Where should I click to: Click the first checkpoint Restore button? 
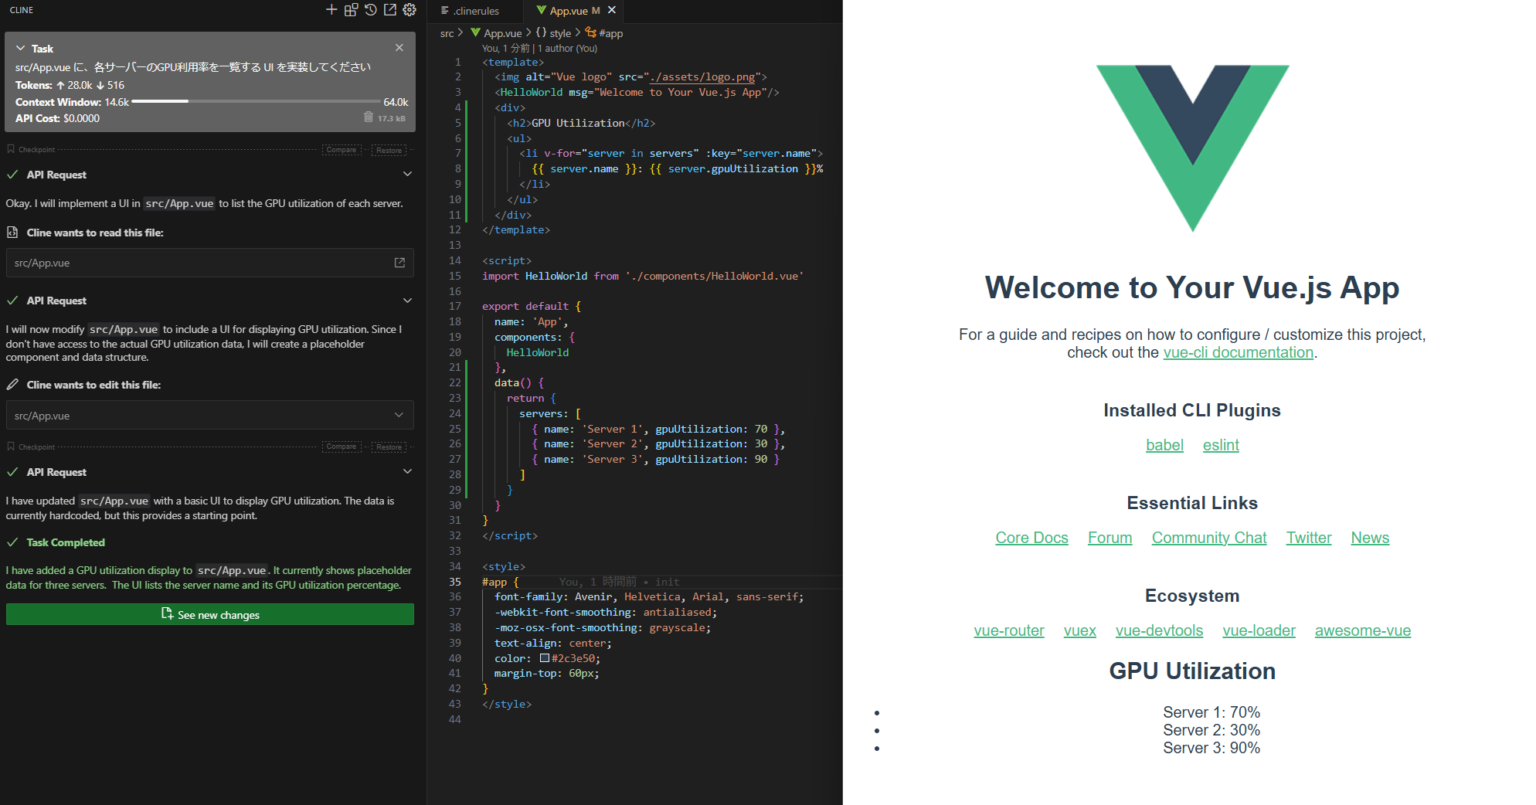389,150
